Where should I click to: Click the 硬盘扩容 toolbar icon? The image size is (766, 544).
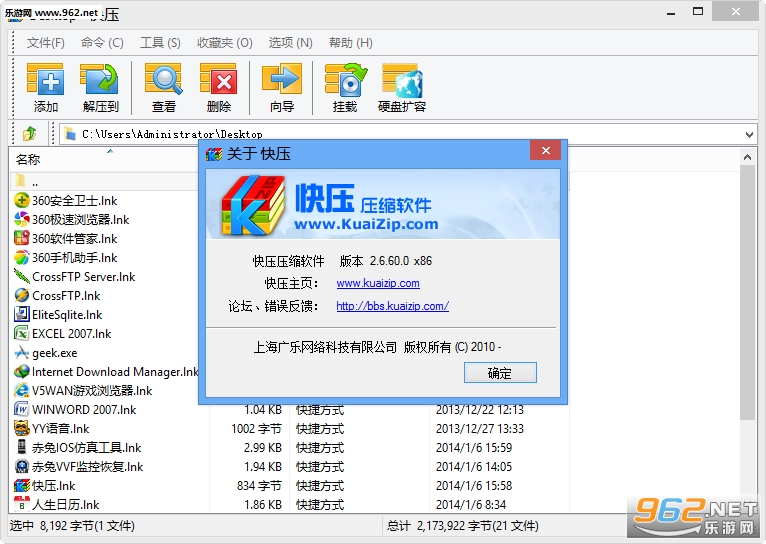403,81
